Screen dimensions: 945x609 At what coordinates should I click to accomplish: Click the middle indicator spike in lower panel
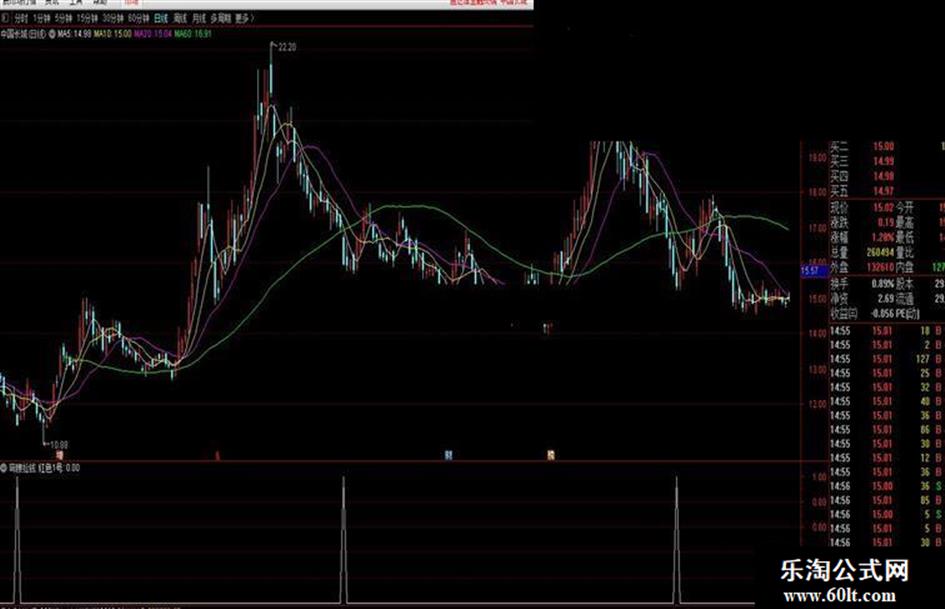tap(344, 540)
